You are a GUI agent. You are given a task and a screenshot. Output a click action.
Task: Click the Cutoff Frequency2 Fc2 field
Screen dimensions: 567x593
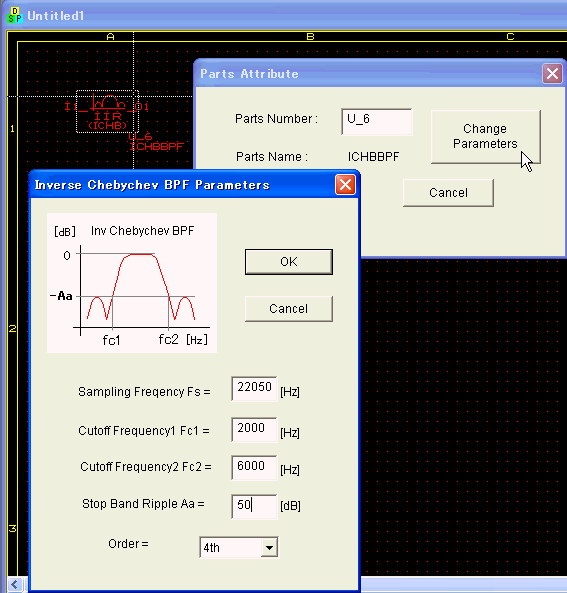254,467
